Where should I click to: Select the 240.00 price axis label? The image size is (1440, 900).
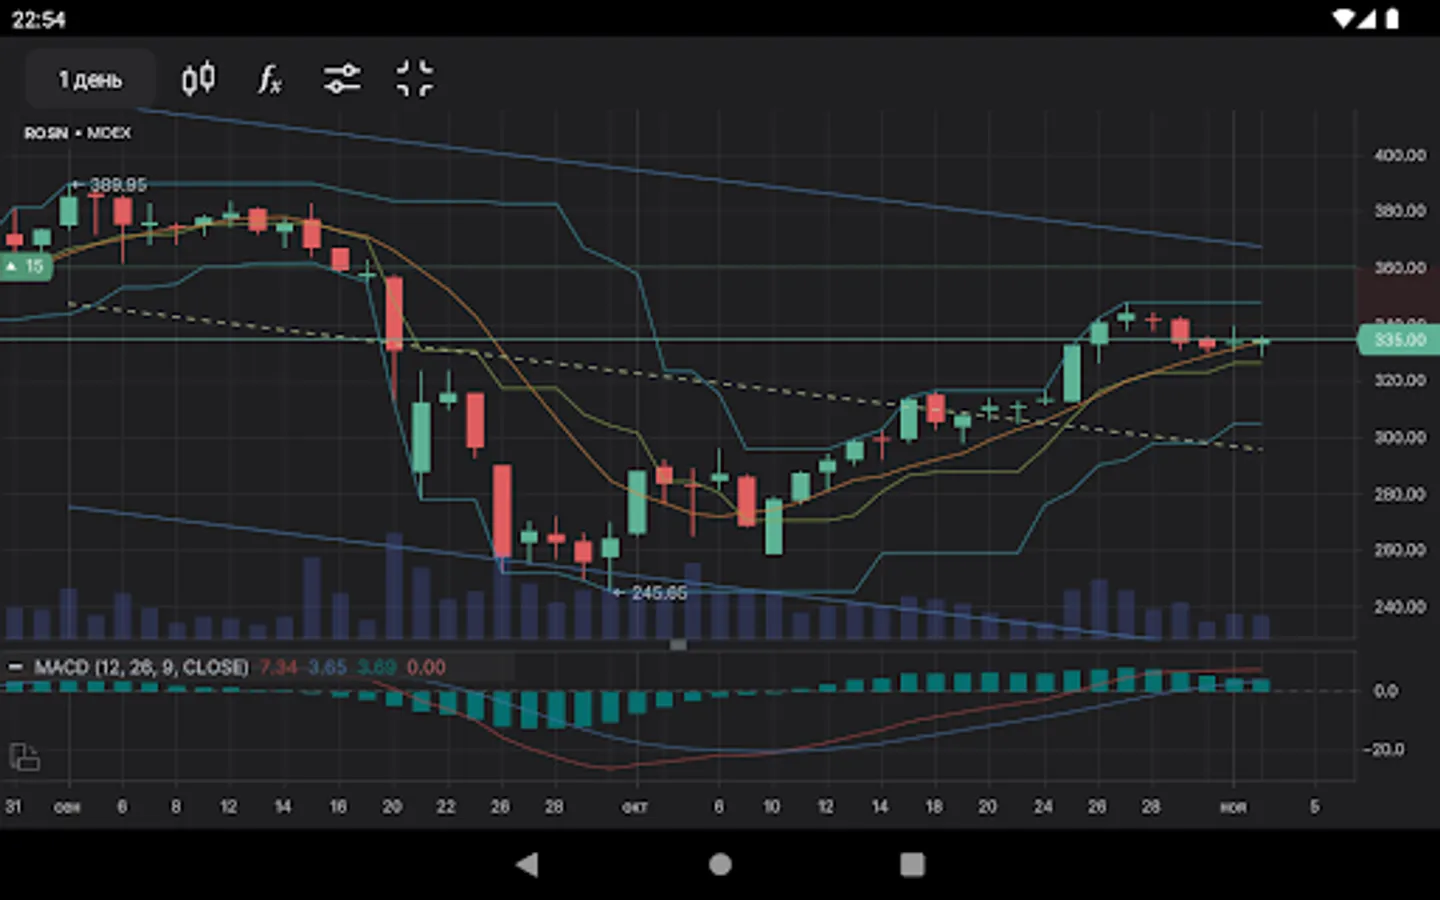(x=1400, y=606)
